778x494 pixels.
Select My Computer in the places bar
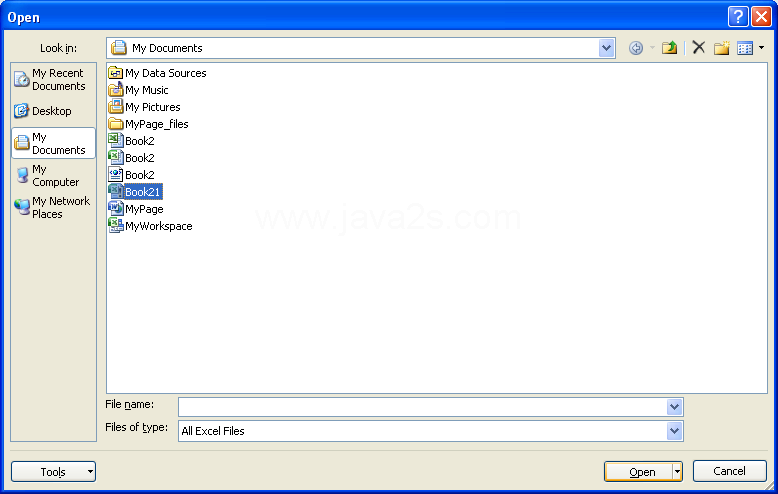click(x=54, y=176)
